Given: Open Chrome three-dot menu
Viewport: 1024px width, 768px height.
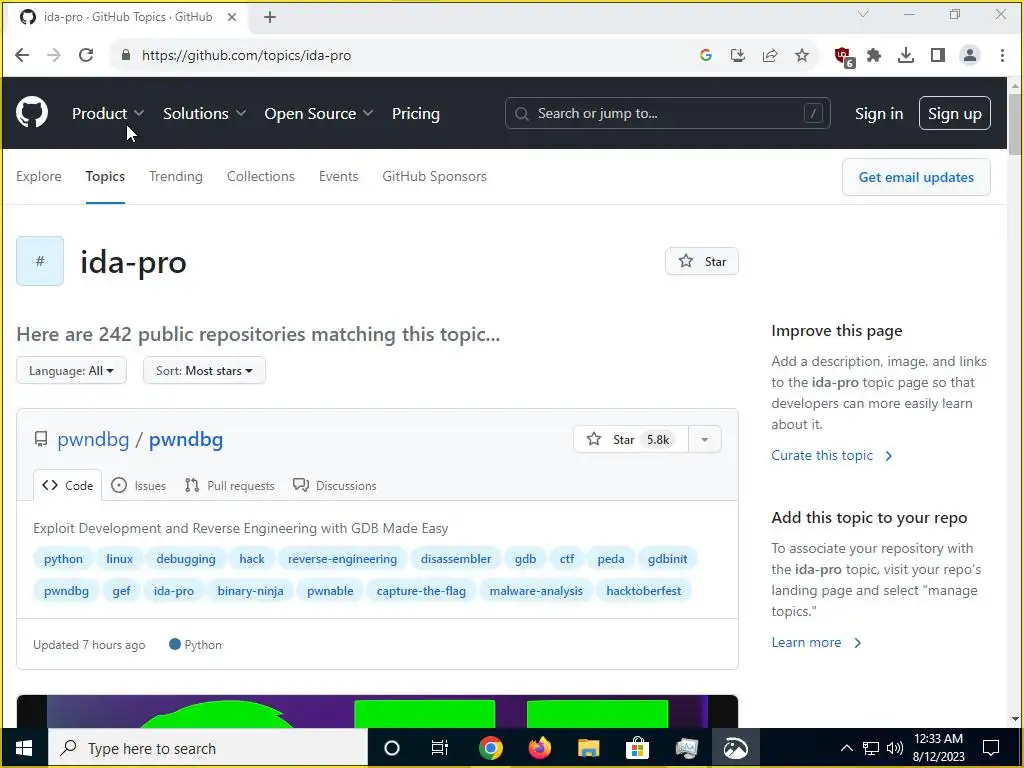Looking at the screenshot, I should [1002, 56].
